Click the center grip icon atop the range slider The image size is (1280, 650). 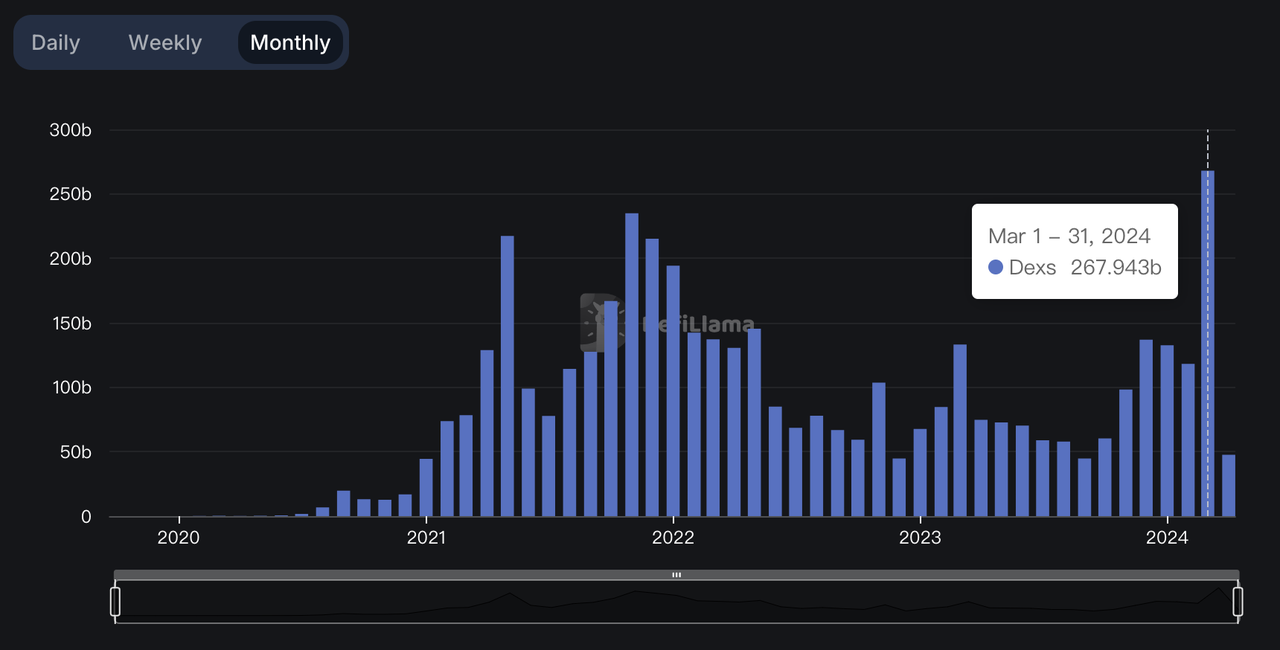676,575
